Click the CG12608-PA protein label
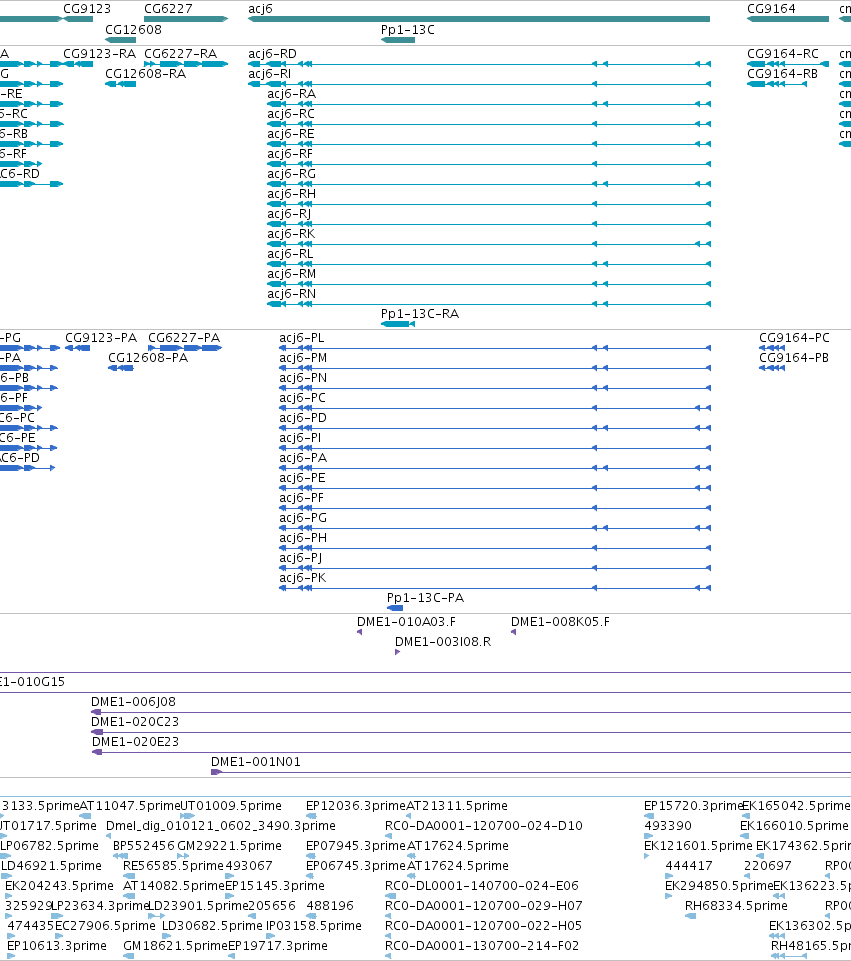Viewport: 851px width, 961px height. (x=148, y=358)
